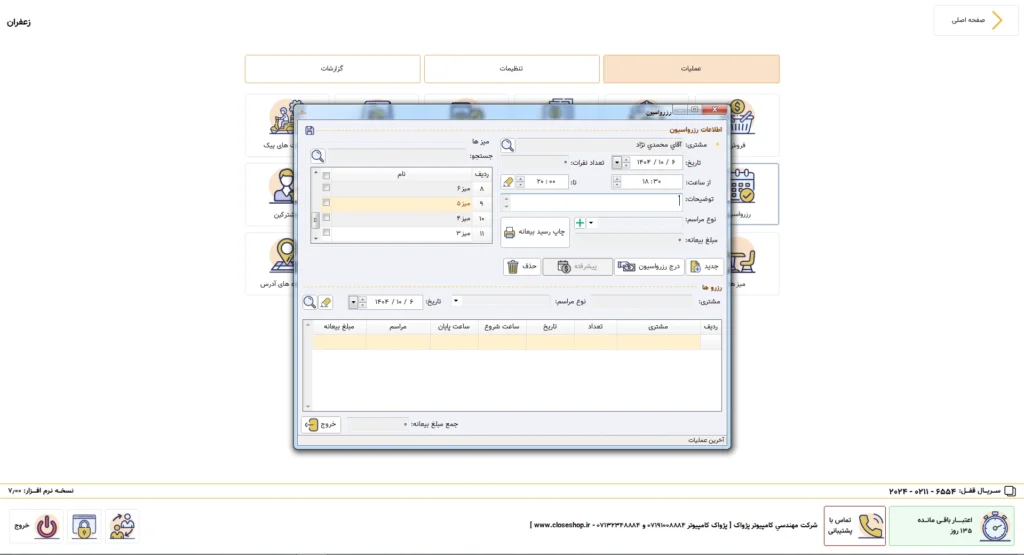Click the save disk icon in reservation dialog
The width and height of the screenshot is (1024, 555).
click(310, 131)
